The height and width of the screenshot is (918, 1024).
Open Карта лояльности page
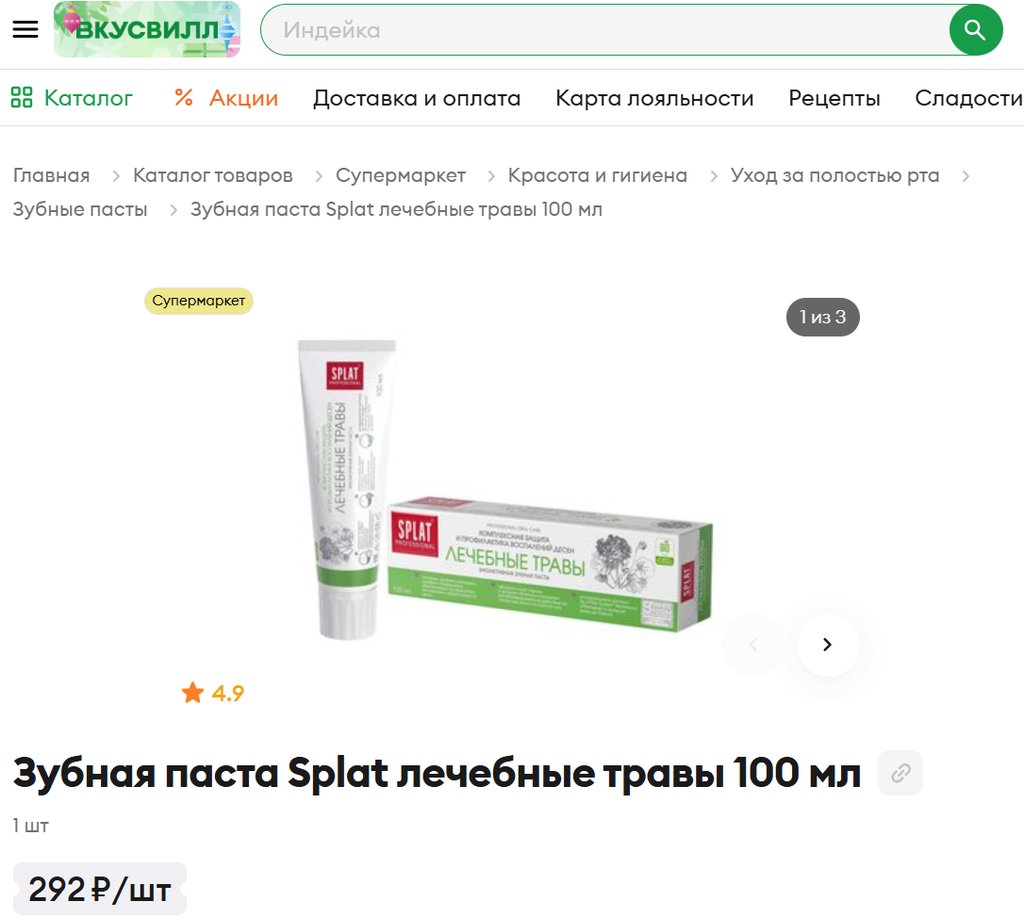[654, 98]
